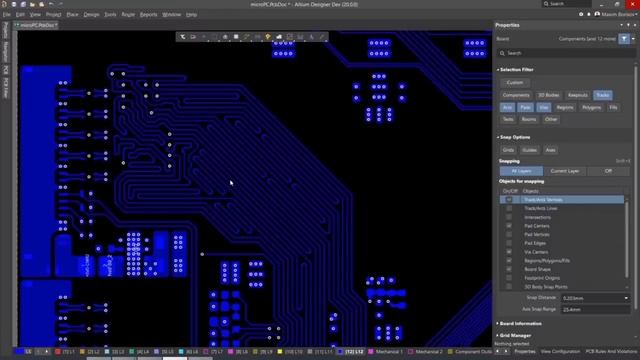Open the Selection Filter in the Active Bar
Screen dimensions: 640x360
[182, 37]
